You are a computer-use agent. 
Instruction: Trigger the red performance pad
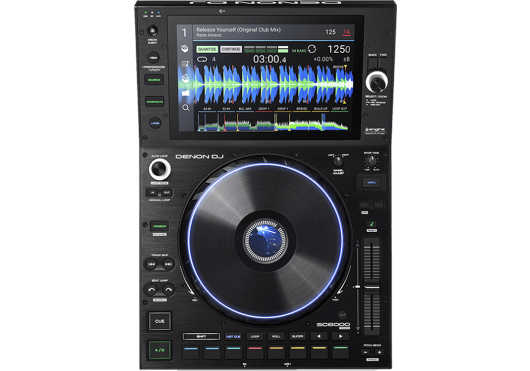pos(255,352)
